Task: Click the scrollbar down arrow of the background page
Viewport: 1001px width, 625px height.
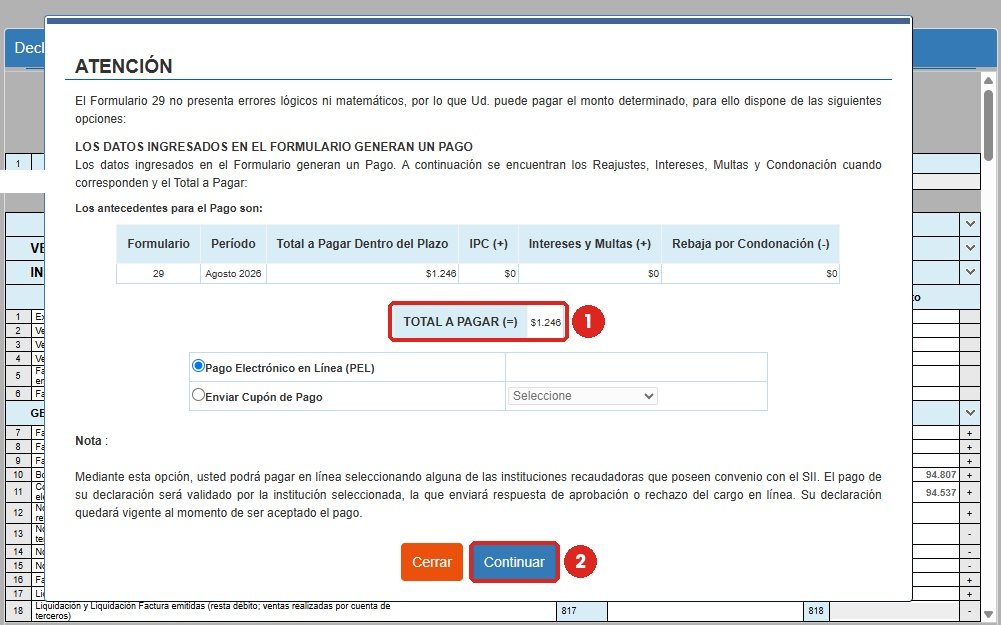Action: [x=988, y=616]
